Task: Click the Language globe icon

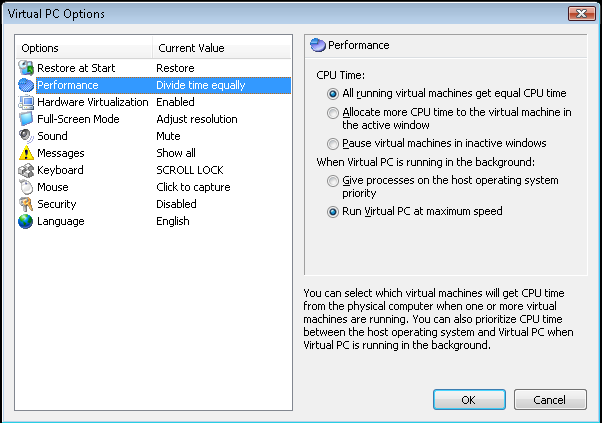Action: [26, 221]
